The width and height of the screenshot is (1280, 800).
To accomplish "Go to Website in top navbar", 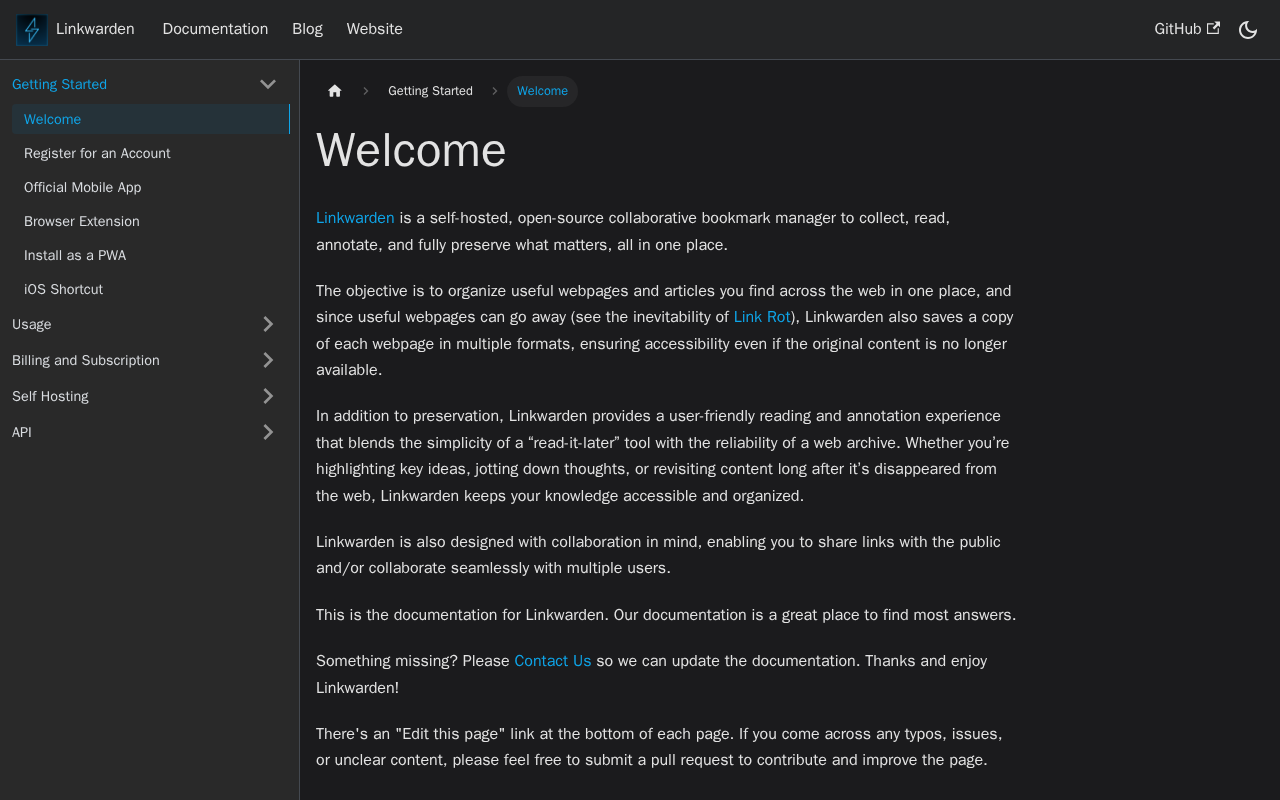I will click(374, 29).
